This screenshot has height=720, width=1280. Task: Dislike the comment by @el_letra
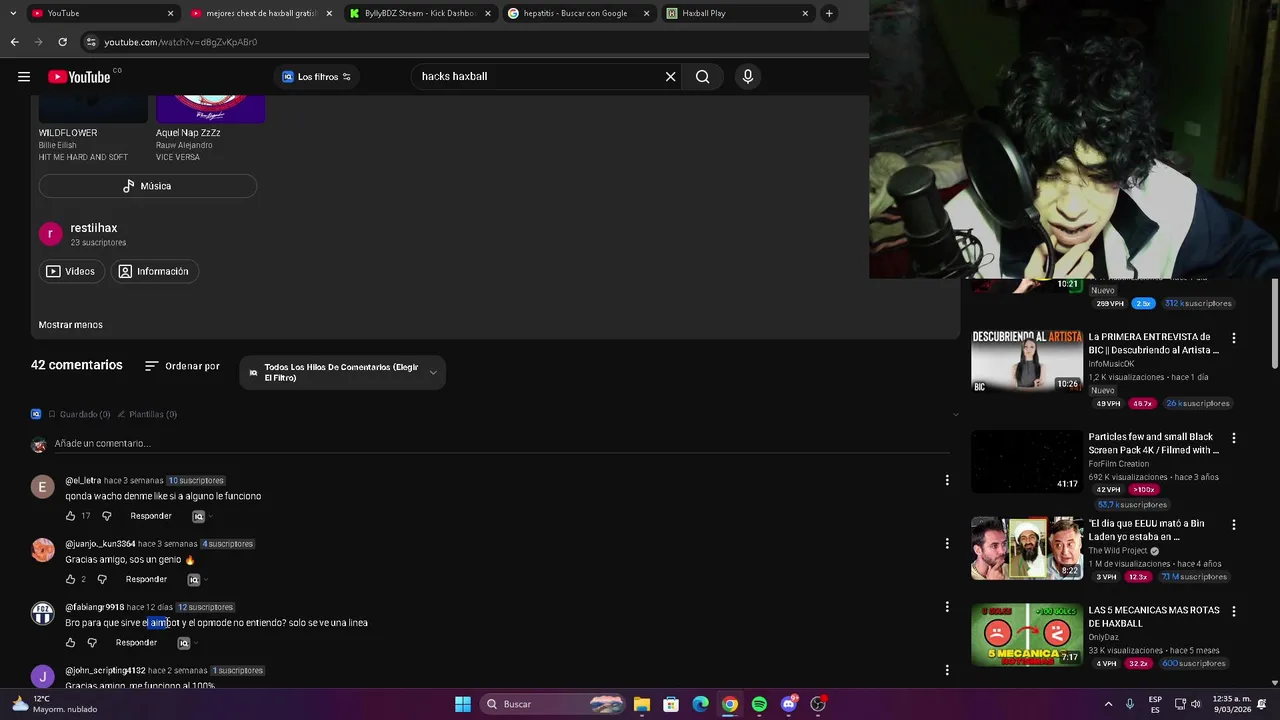(x=107, y=516)
